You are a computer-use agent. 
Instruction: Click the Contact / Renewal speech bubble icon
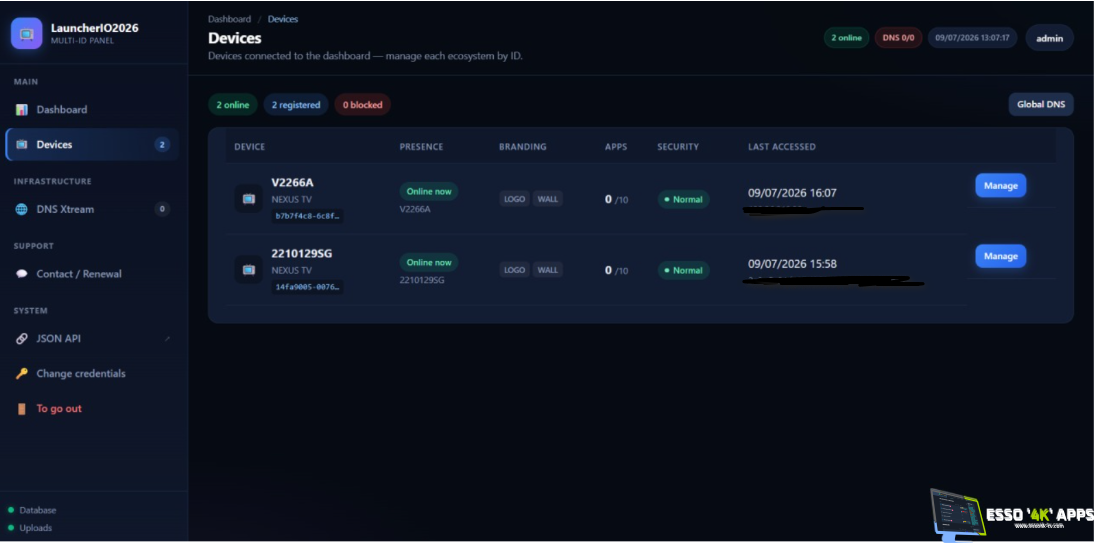coord(22,274)
